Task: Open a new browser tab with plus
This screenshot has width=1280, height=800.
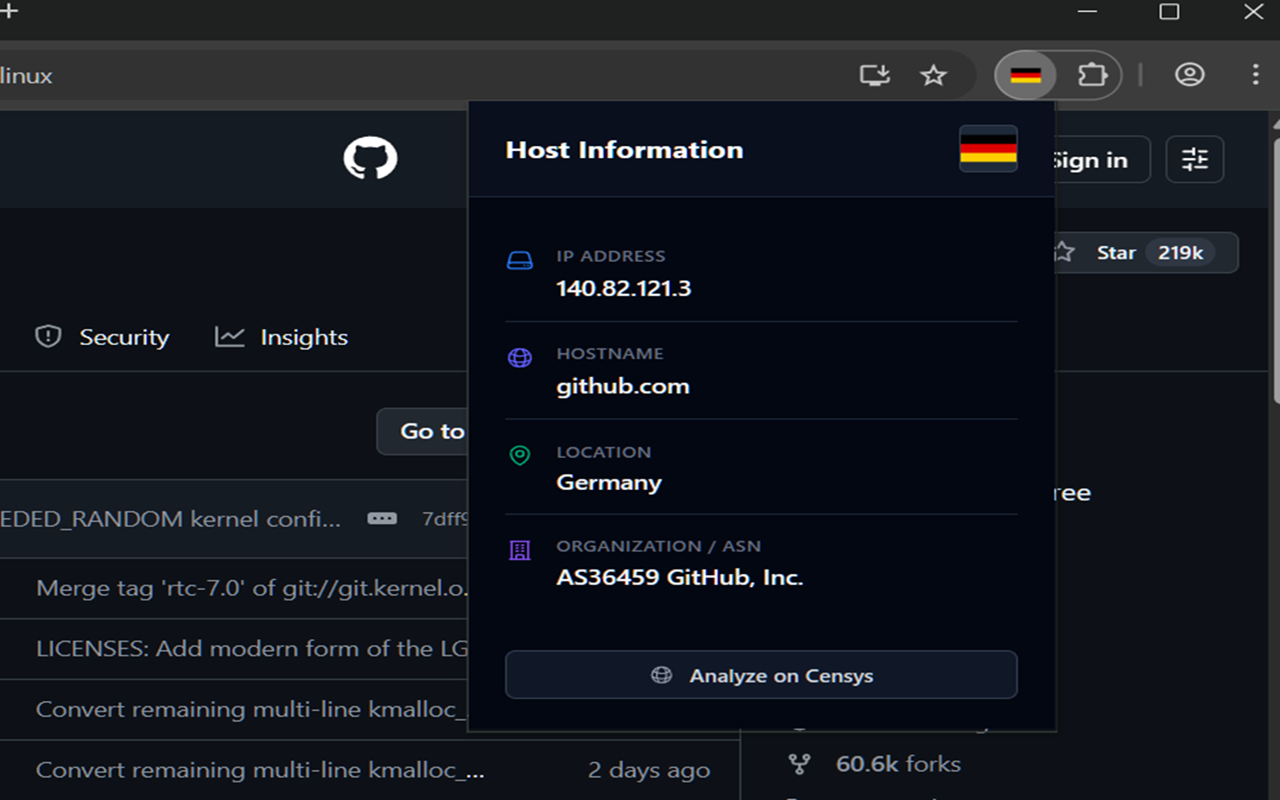Action: point(9,12)
